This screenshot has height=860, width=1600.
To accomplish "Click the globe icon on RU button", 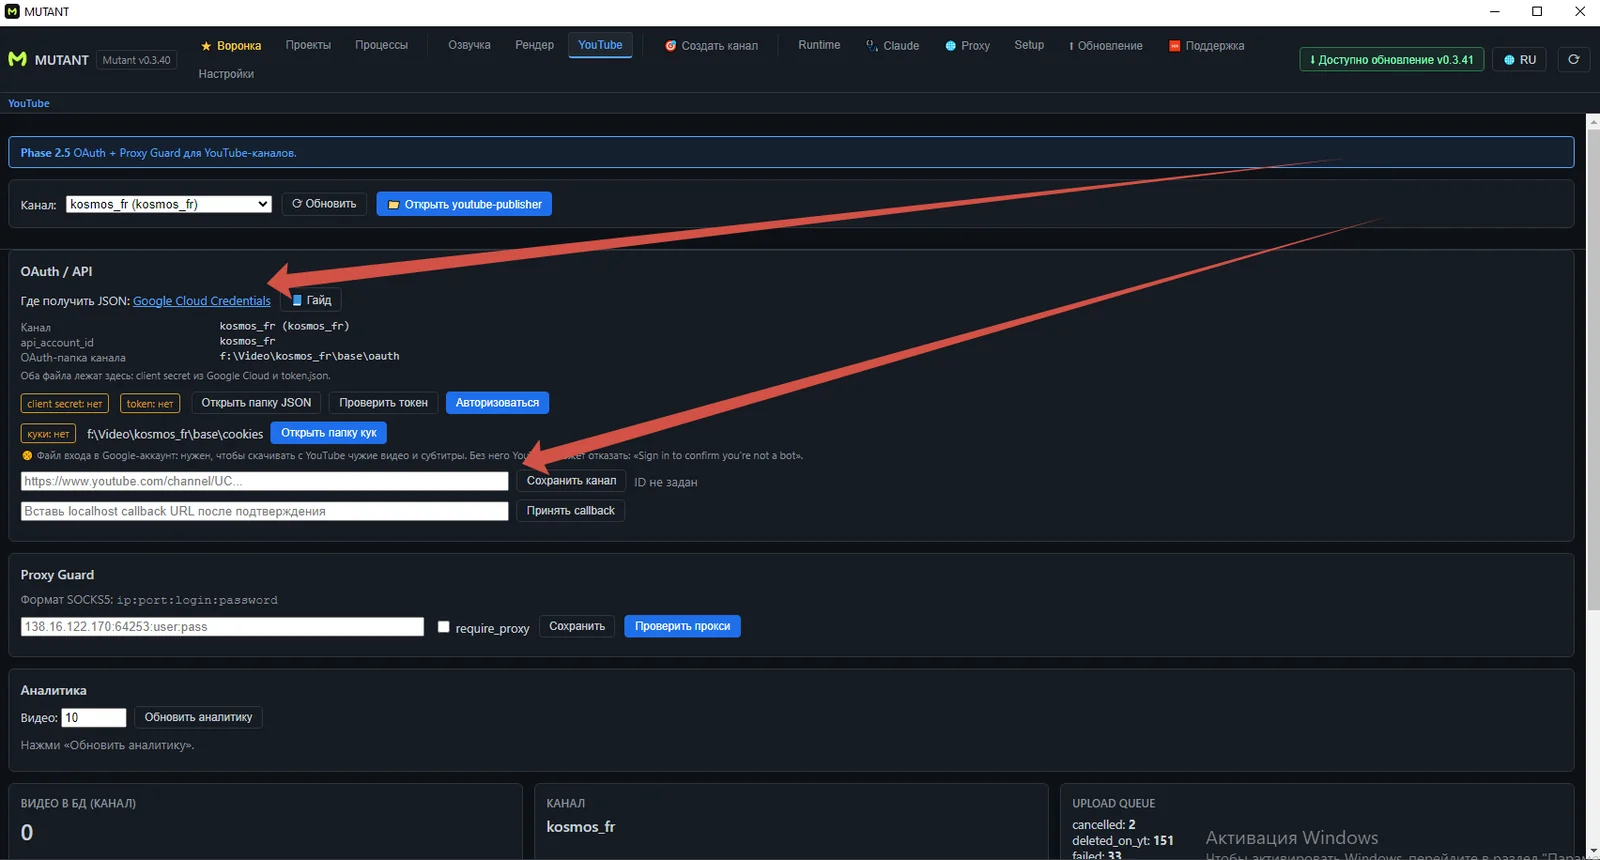I will click(x=1509, y=60).
